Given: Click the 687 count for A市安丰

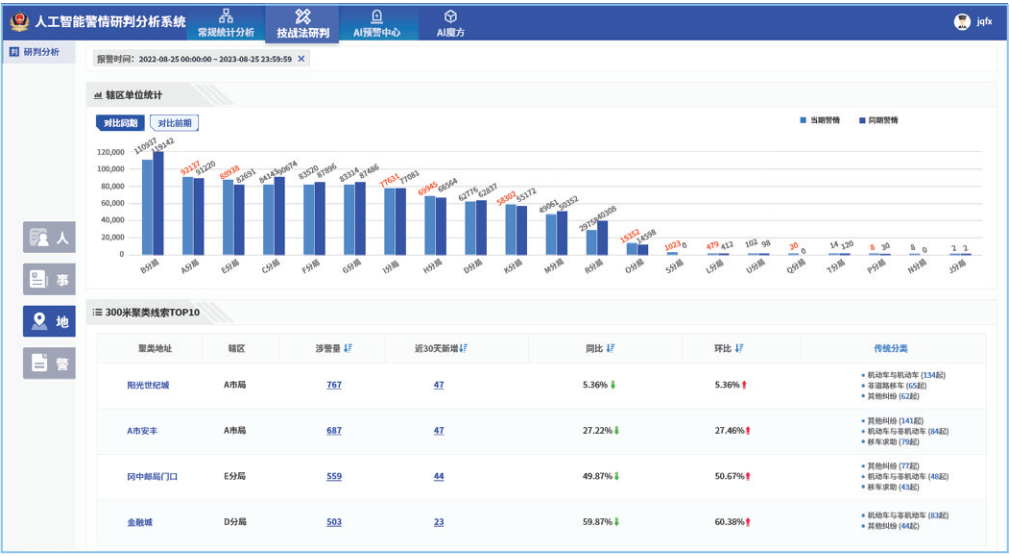Looking at the screenshot, I should [x=333, y=431].
